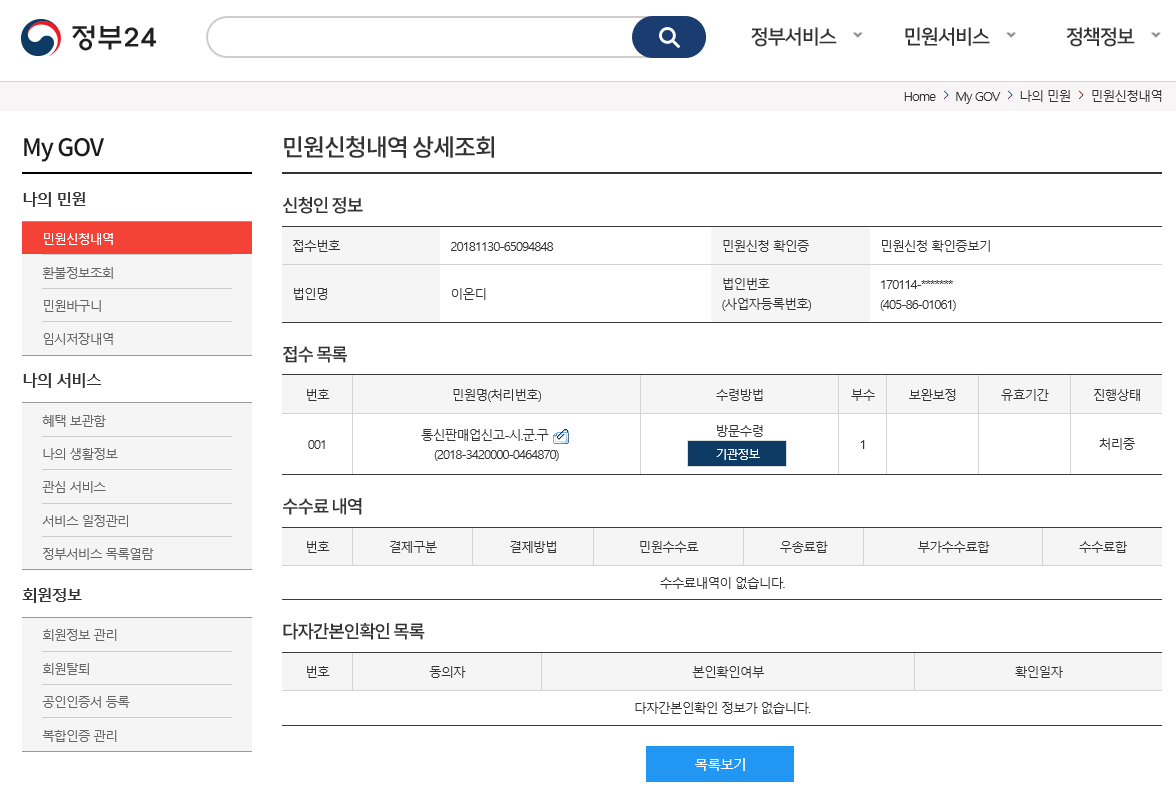
Task: Open 나의 생활정보 sidebar item
Action: click(x=80, y=453)
